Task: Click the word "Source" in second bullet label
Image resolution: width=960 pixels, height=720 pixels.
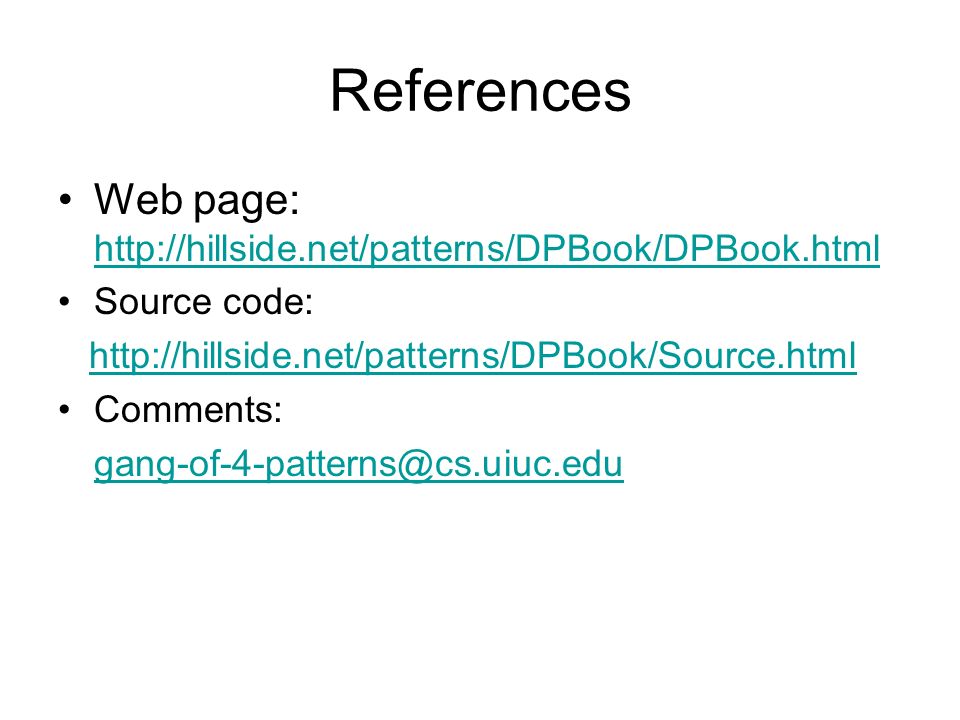Action: (153, 301)
